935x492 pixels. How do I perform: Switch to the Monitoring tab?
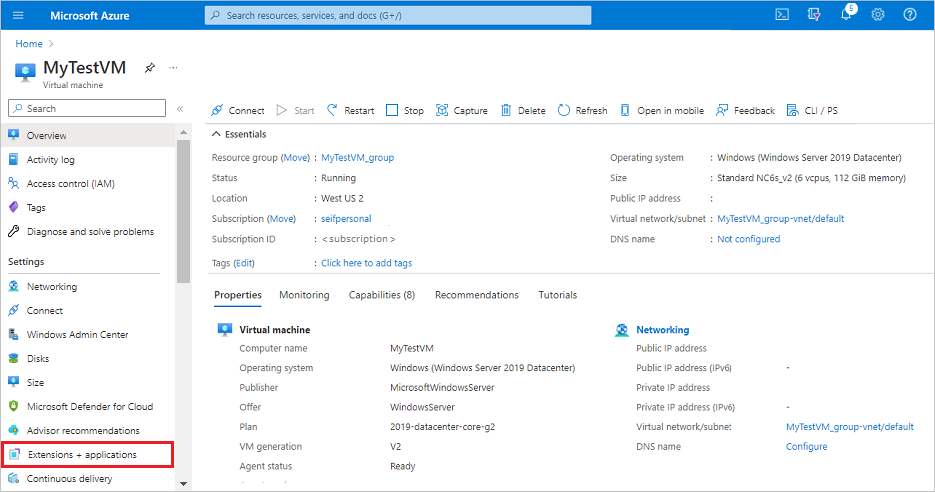(304, 295)
